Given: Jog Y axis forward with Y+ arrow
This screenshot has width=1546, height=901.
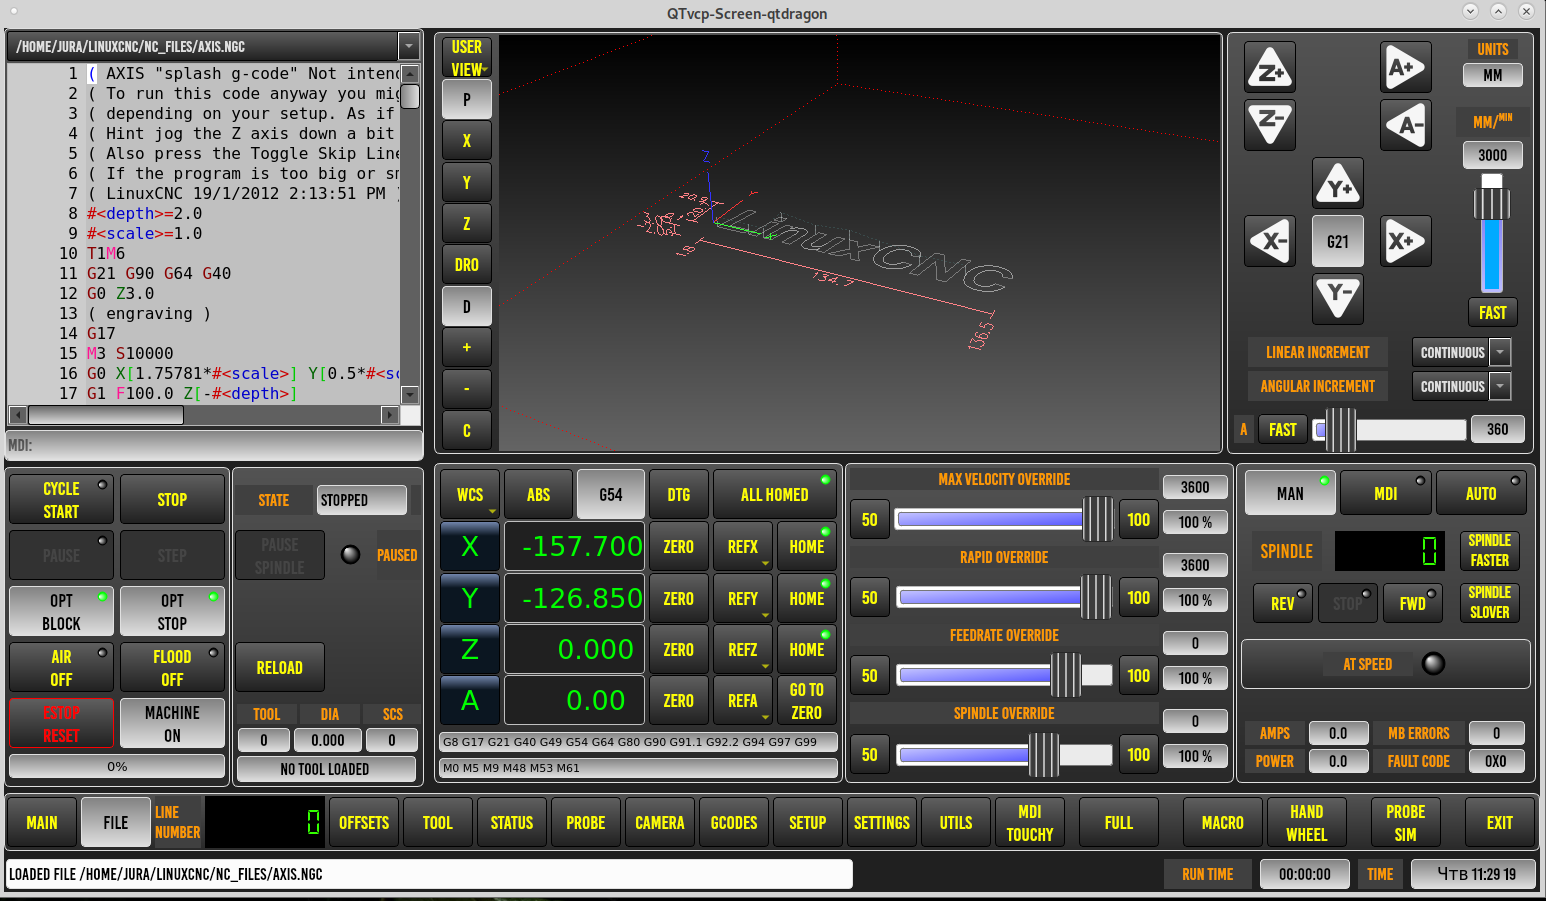Looking at the screenshot, I should pos(1338,184).
